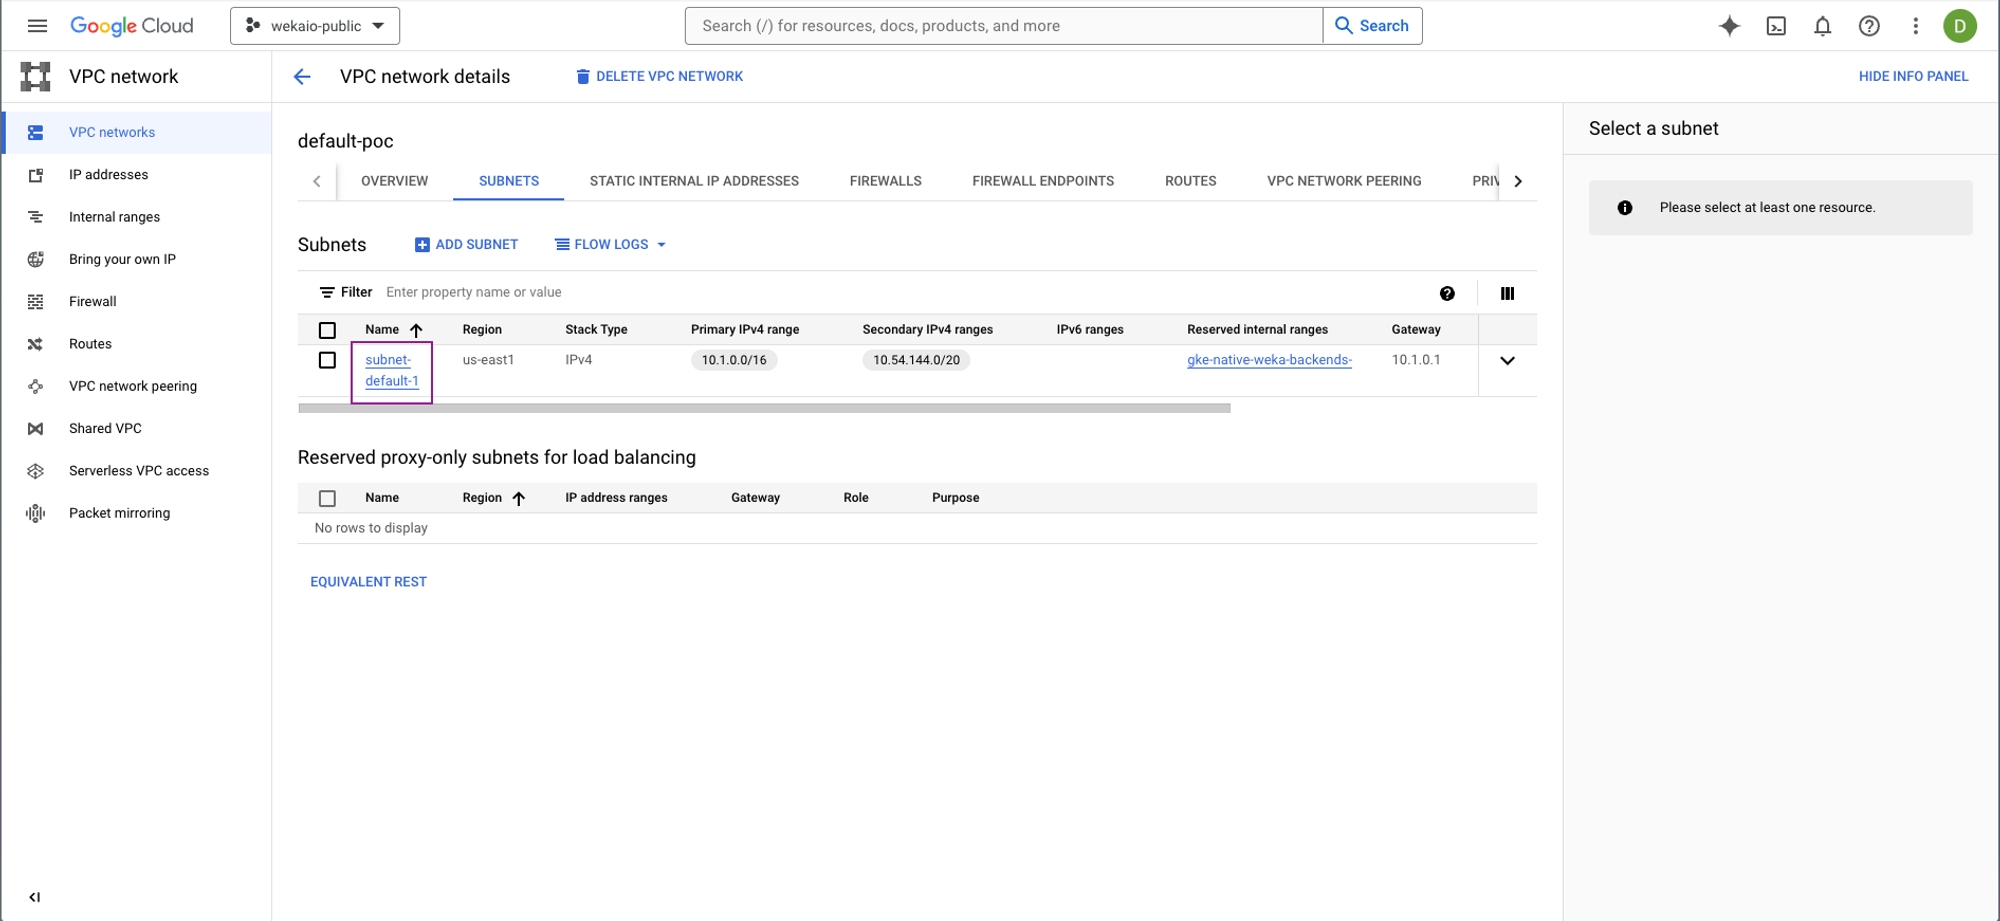The width and height of the screenshot is (2000, 921).
Task: Open the wekaio-public project selector
Action: pyautogui.click(x=315, y=26)
